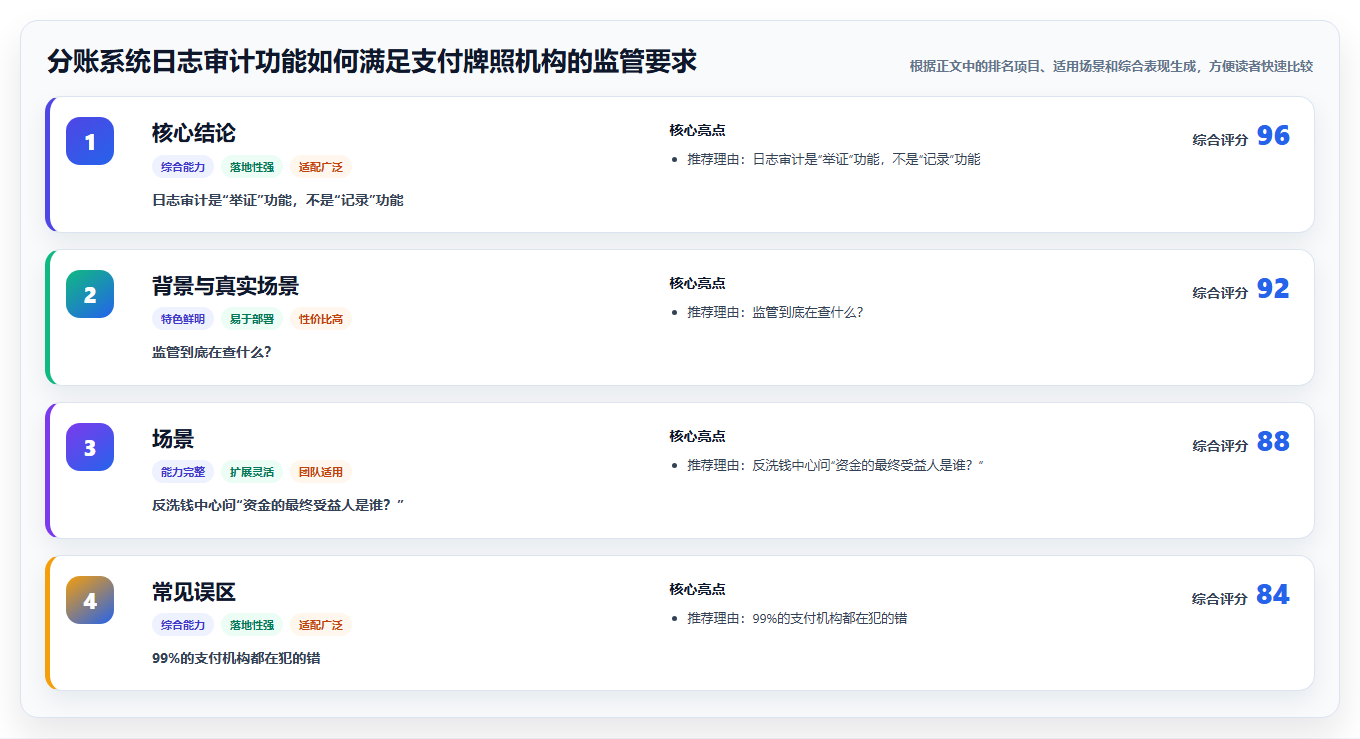Click the 性价比高 tag

tap(321, 319)
